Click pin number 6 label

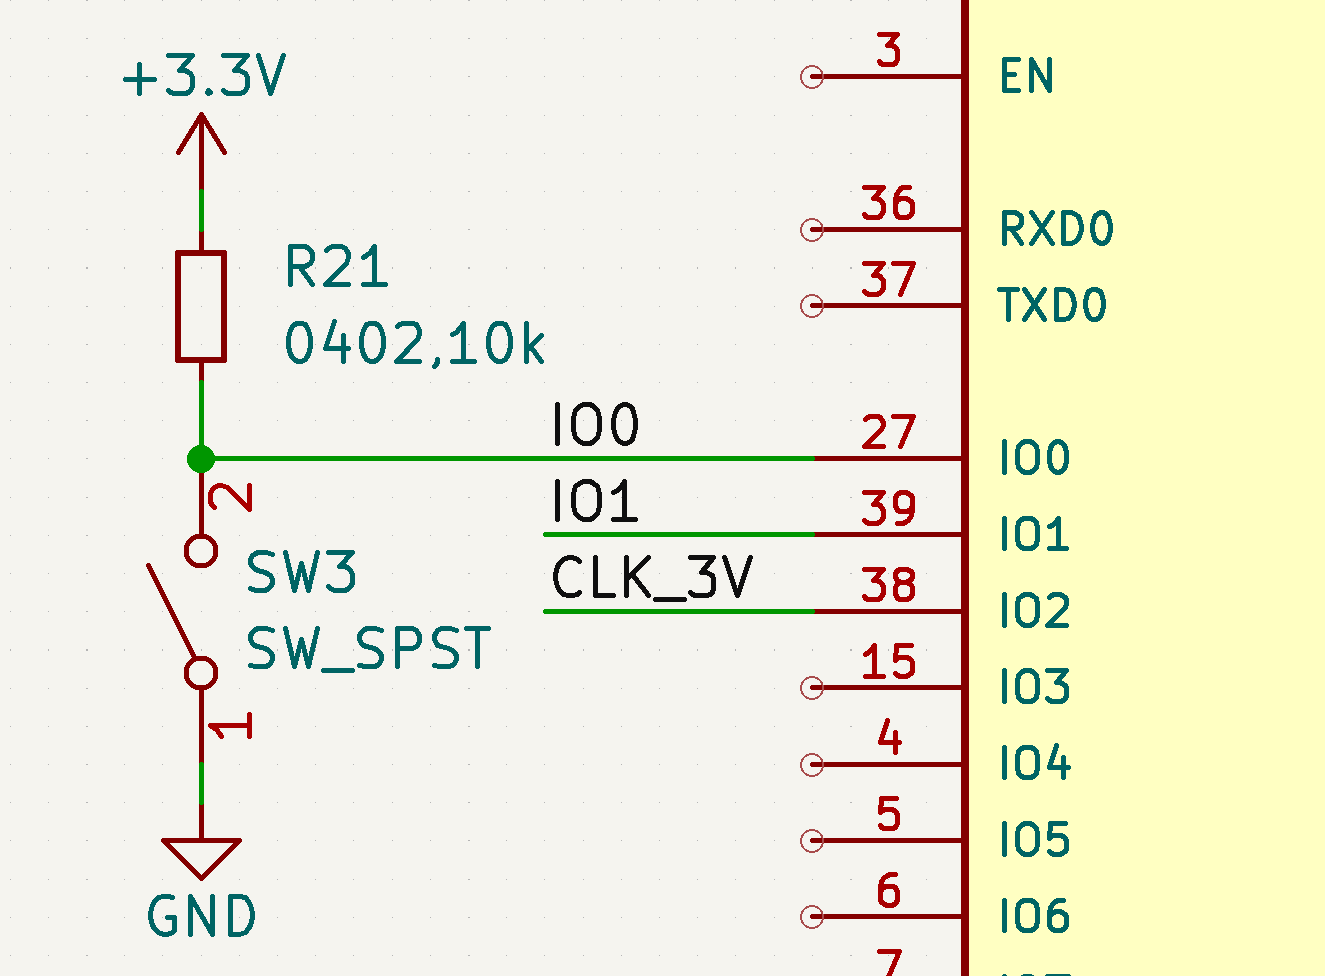(x=889, y=891)
